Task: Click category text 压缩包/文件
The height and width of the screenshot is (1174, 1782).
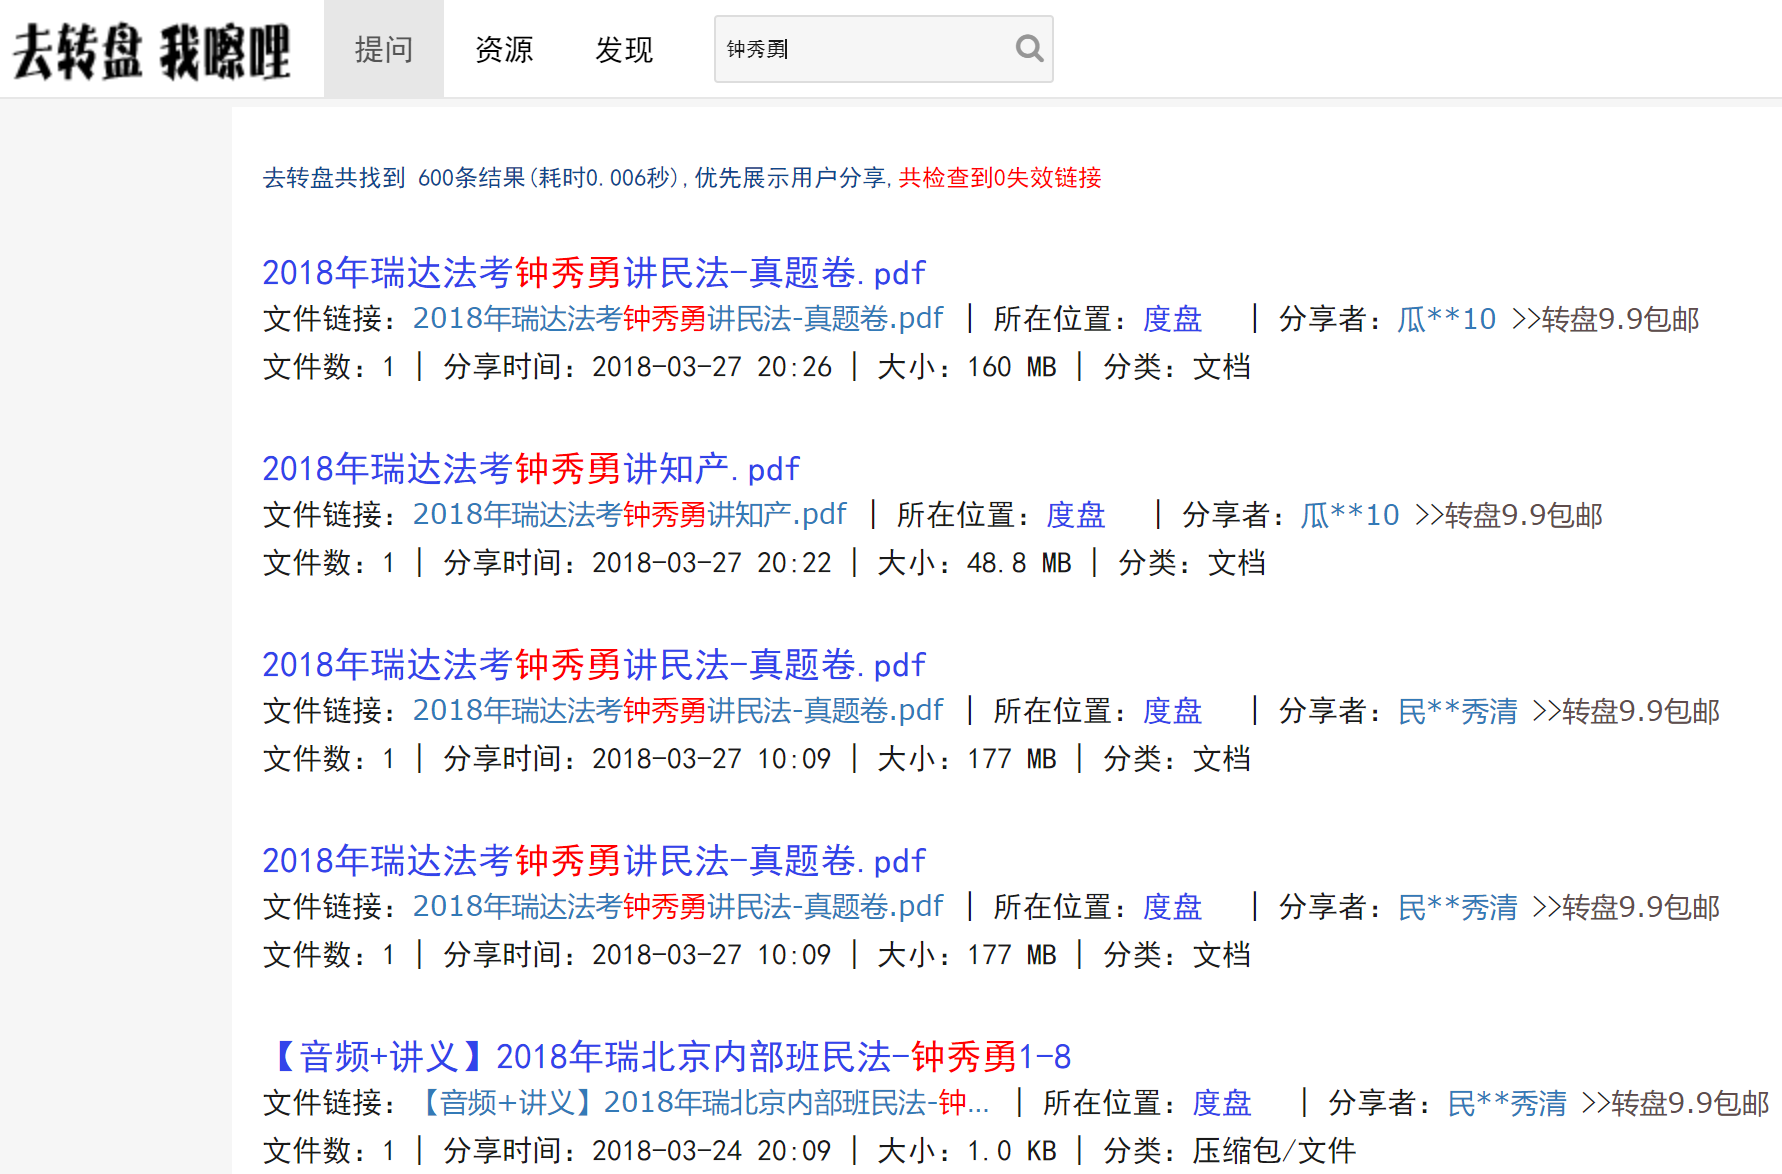Action: [1274, 1150]
